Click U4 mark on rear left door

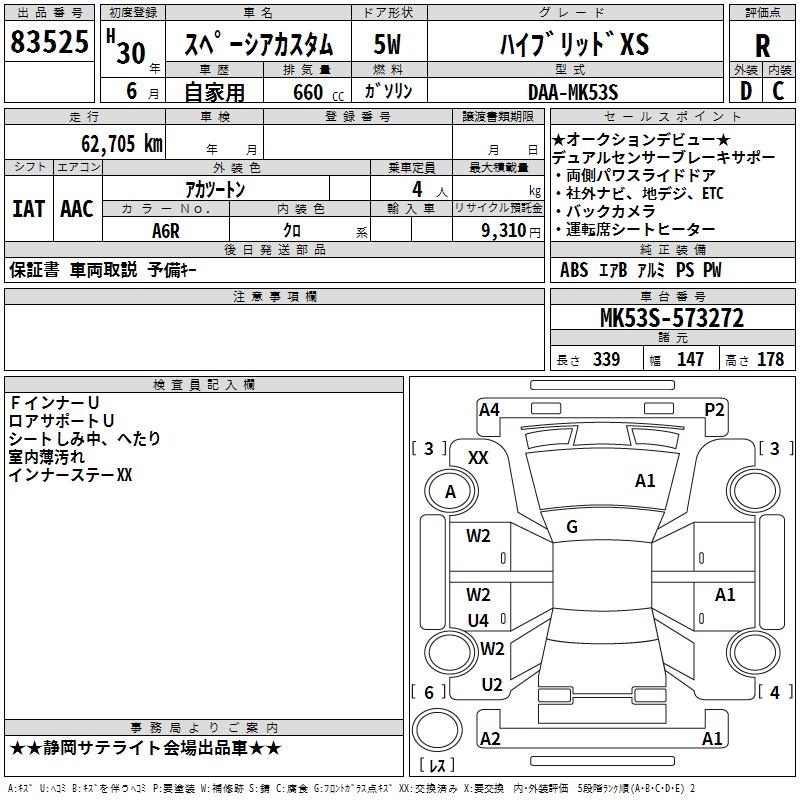[478, 620]
